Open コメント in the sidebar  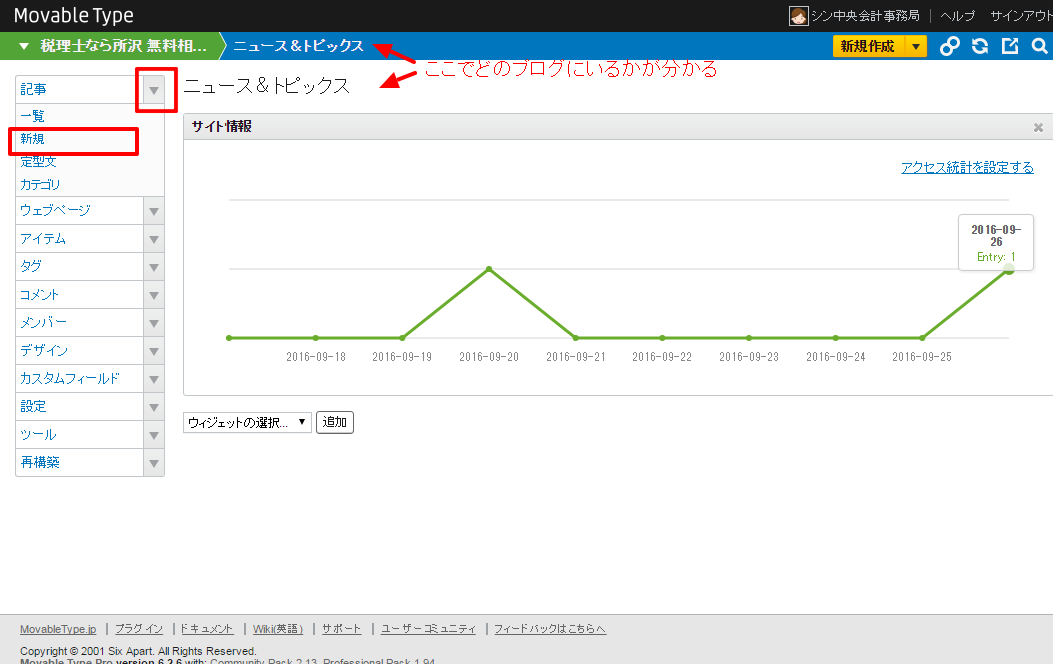(x=40, y=295)
